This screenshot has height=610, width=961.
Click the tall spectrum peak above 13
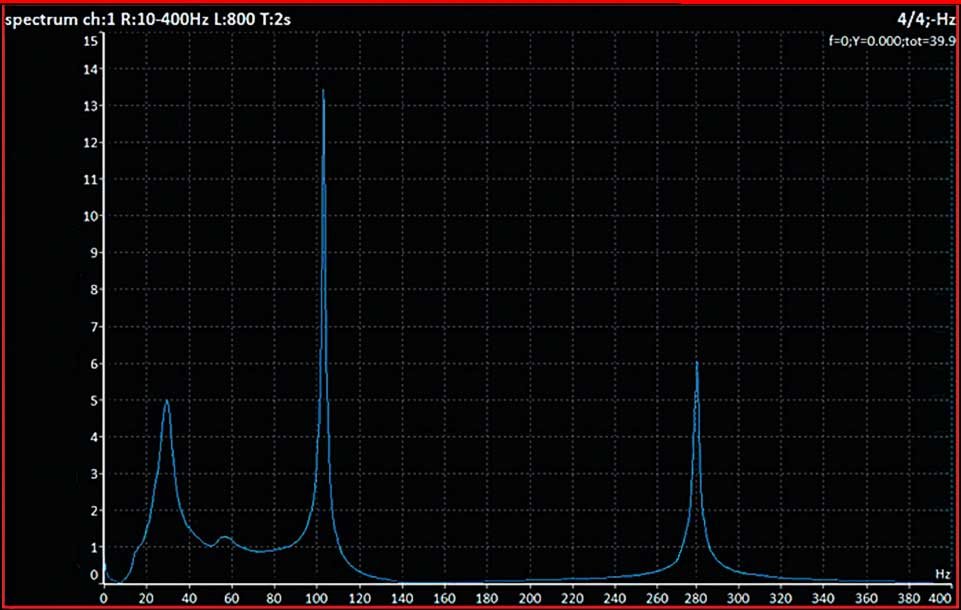[x=323, y=93]
